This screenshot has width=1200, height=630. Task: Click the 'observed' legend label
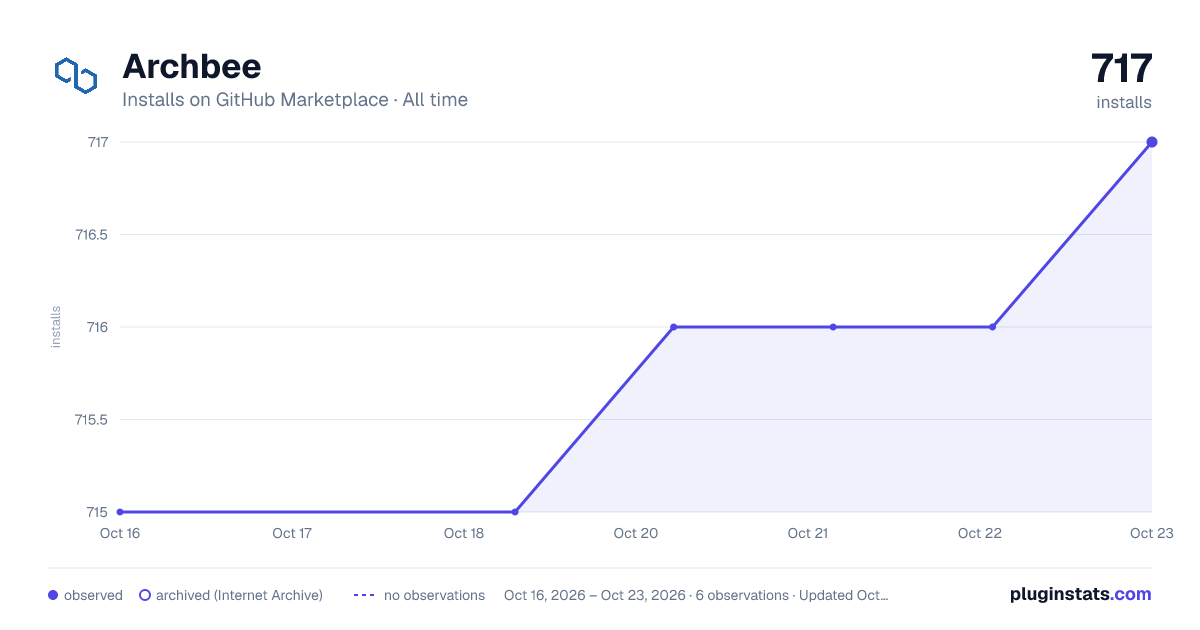pyautogui.click(x=93, y=595)
